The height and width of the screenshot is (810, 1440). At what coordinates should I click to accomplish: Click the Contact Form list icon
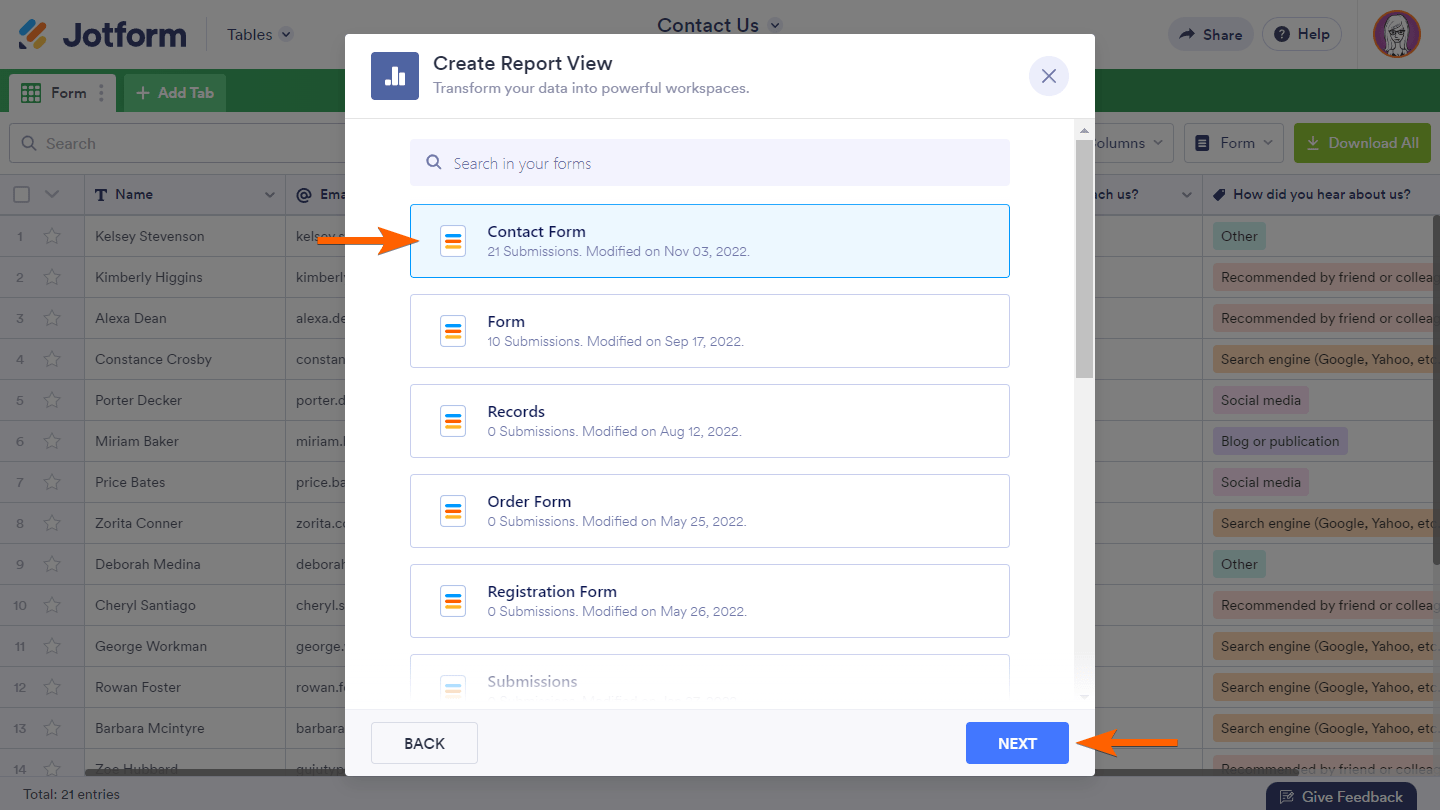point(453,241)
